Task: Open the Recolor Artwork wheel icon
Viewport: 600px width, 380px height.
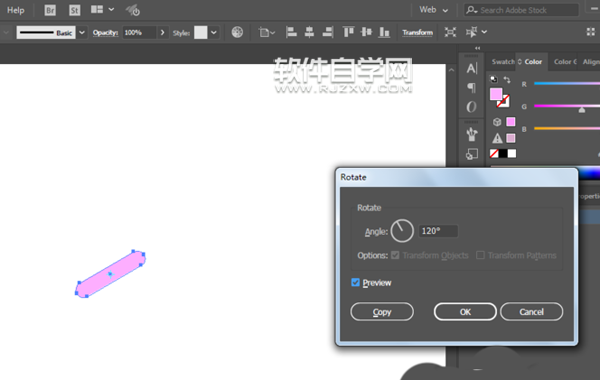Action: coord(237,32)
